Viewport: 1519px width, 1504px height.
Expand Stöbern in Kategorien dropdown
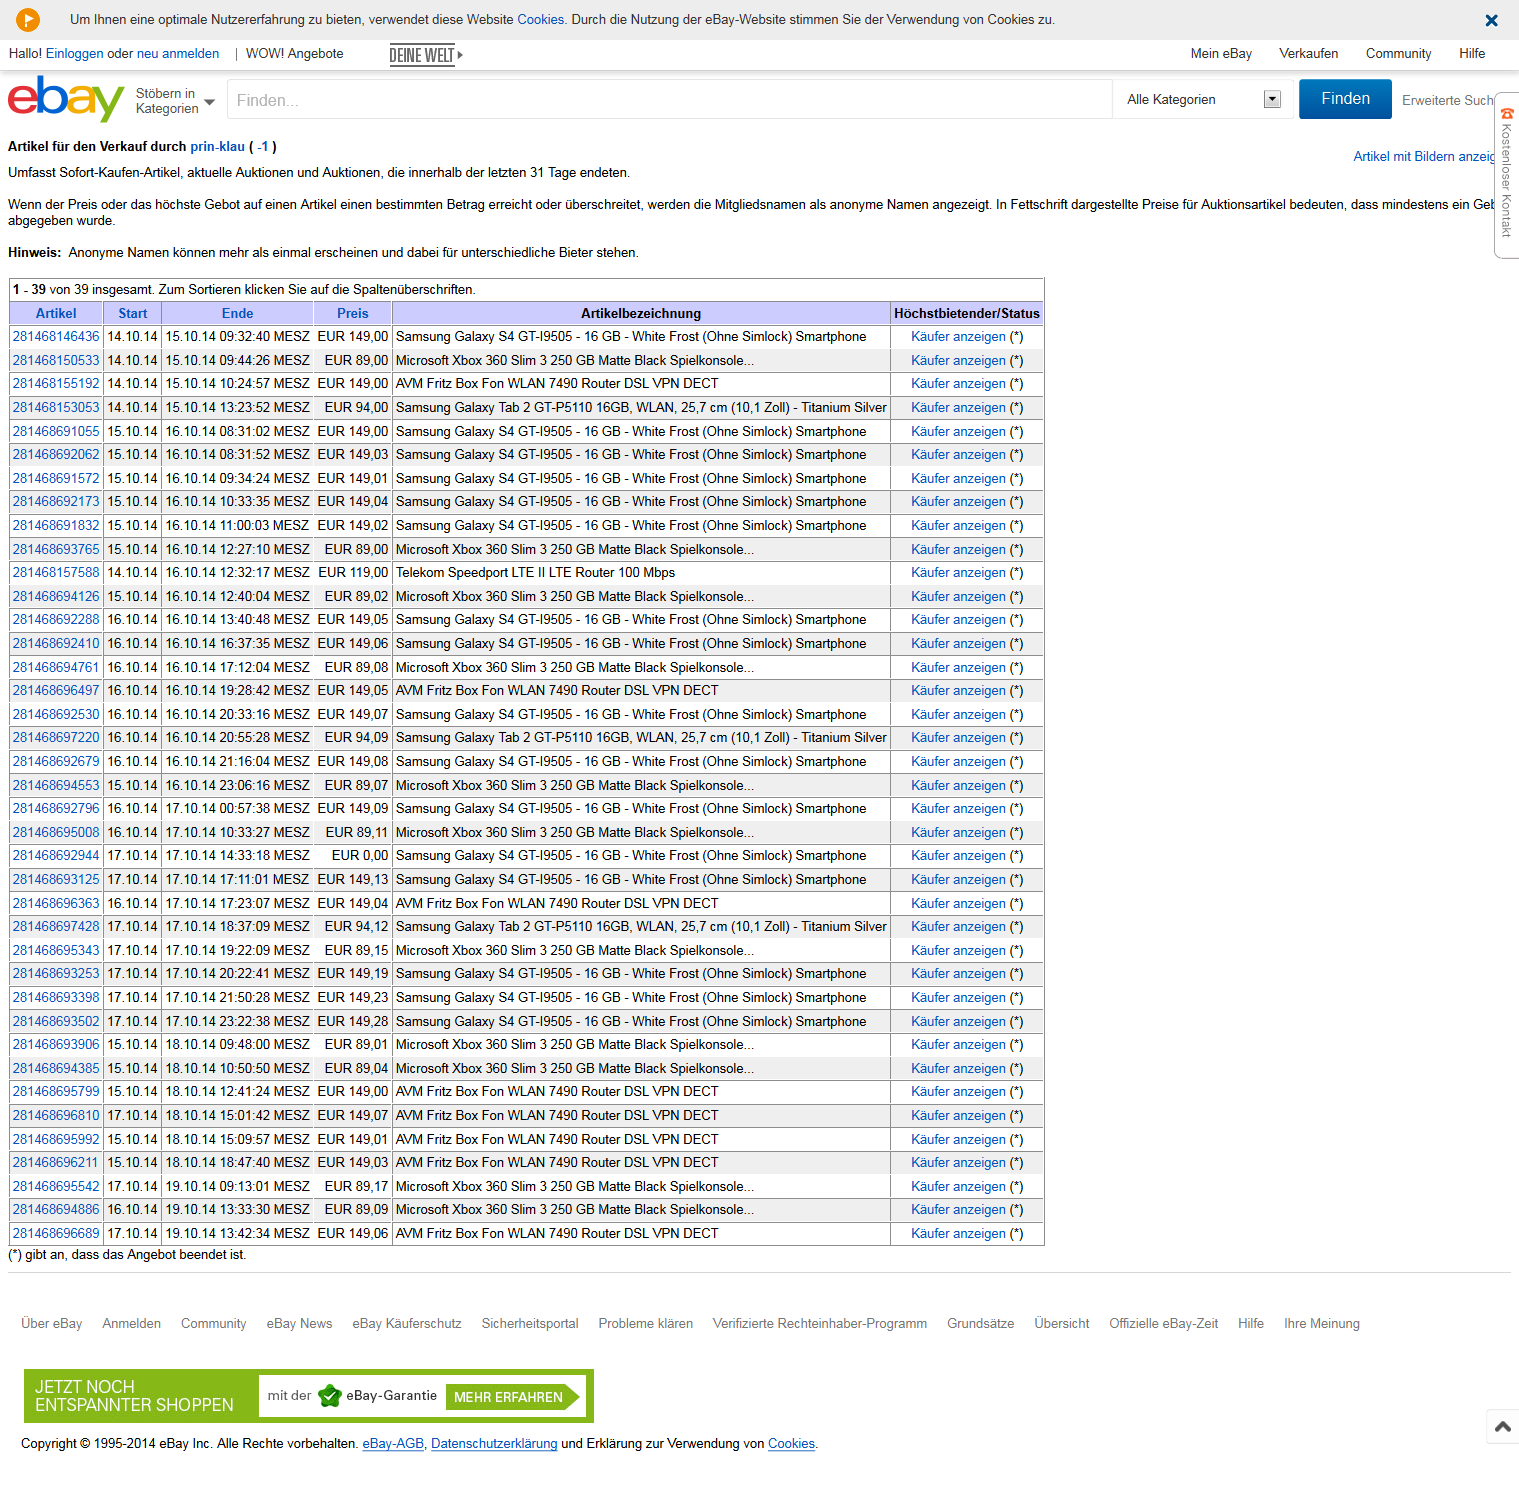point(175,101)
